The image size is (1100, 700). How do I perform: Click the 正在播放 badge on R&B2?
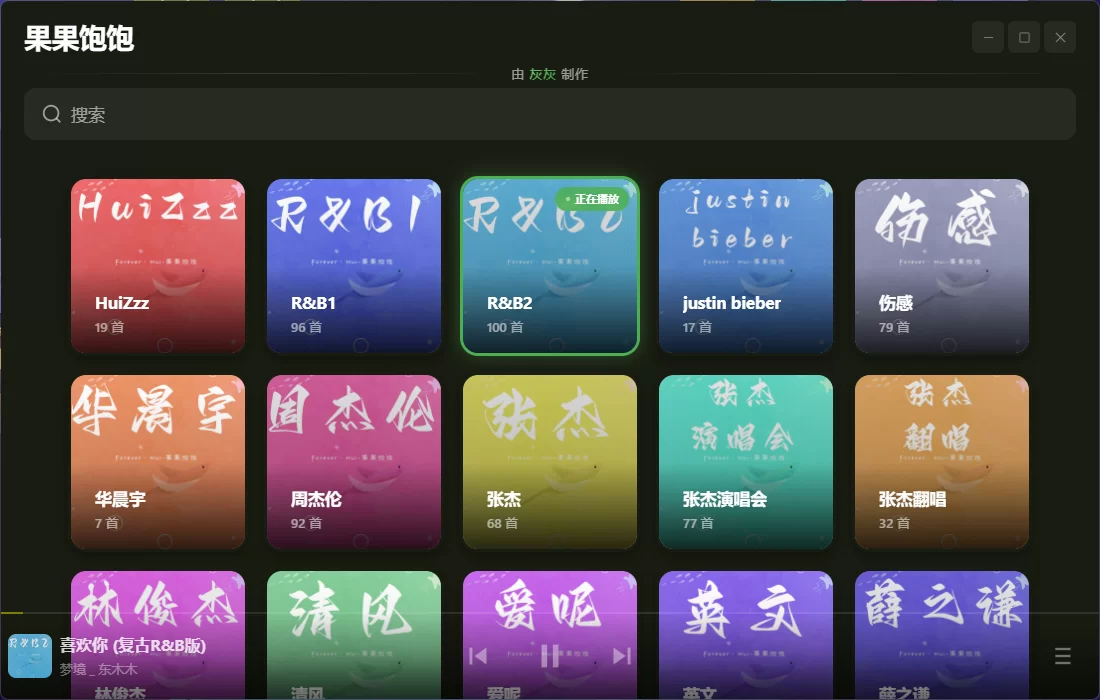[593, 199]
